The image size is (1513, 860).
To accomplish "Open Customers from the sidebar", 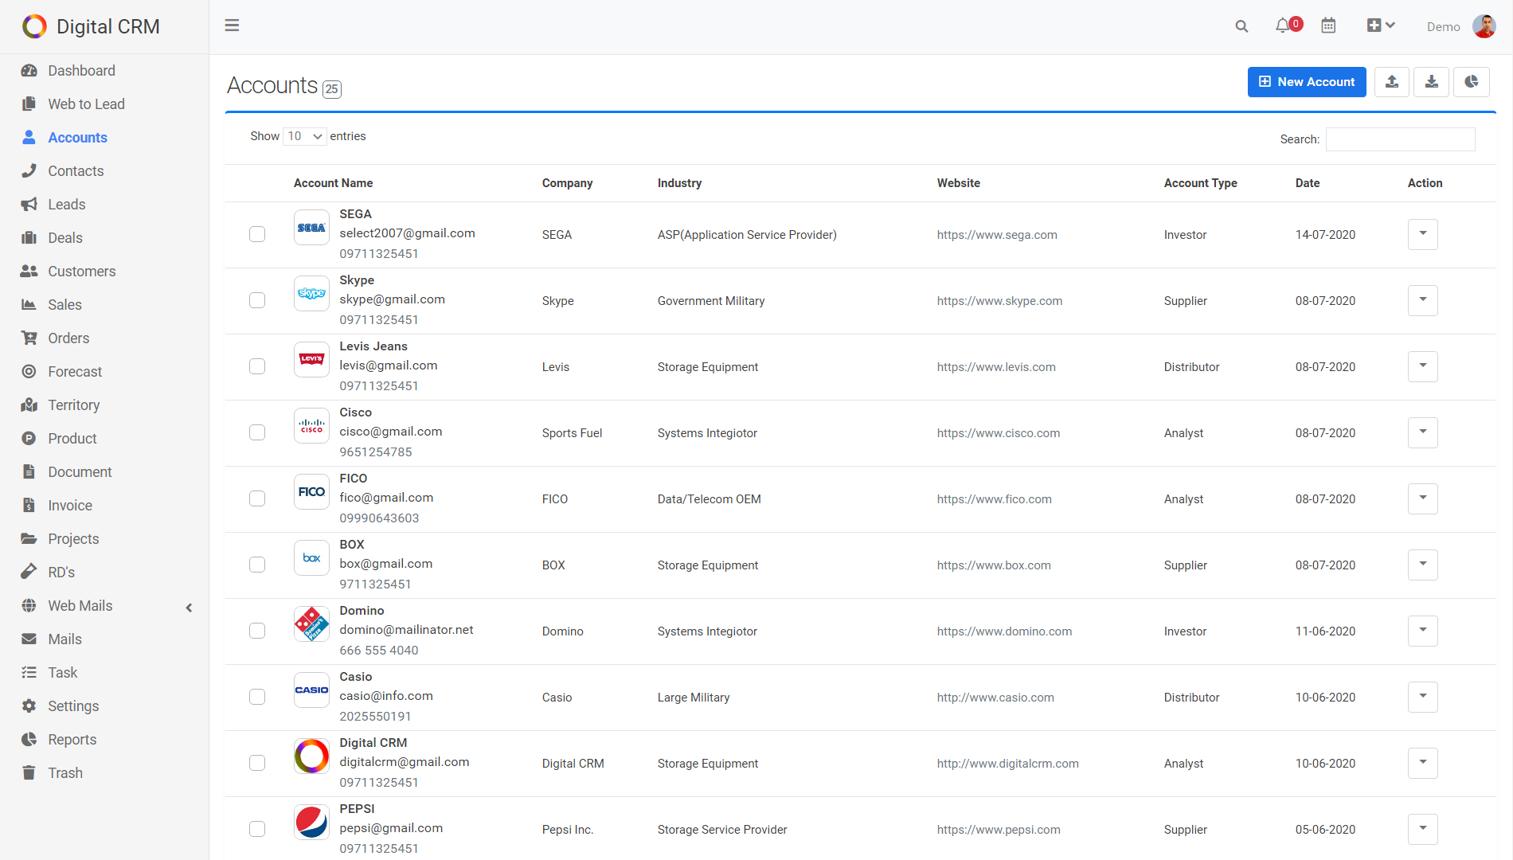I will tap(82, 271).
